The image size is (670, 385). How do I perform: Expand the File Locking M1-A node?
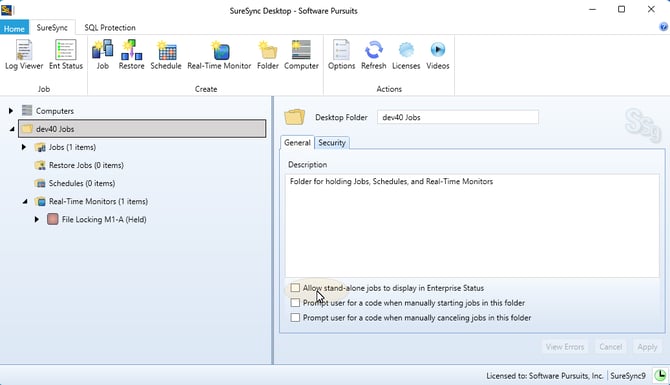[37, 219]
